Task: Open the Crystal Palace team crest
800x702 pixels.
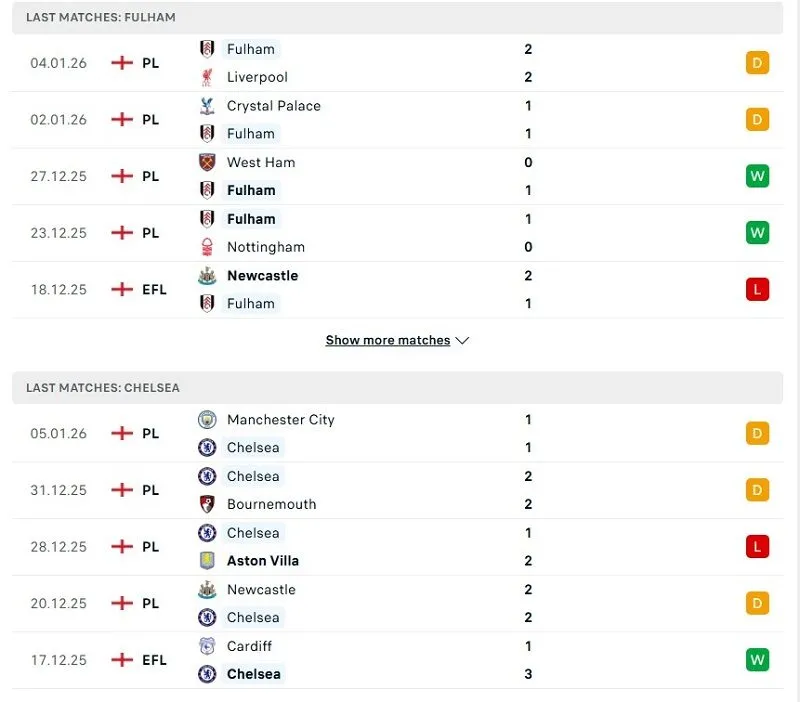Action: 207,105
